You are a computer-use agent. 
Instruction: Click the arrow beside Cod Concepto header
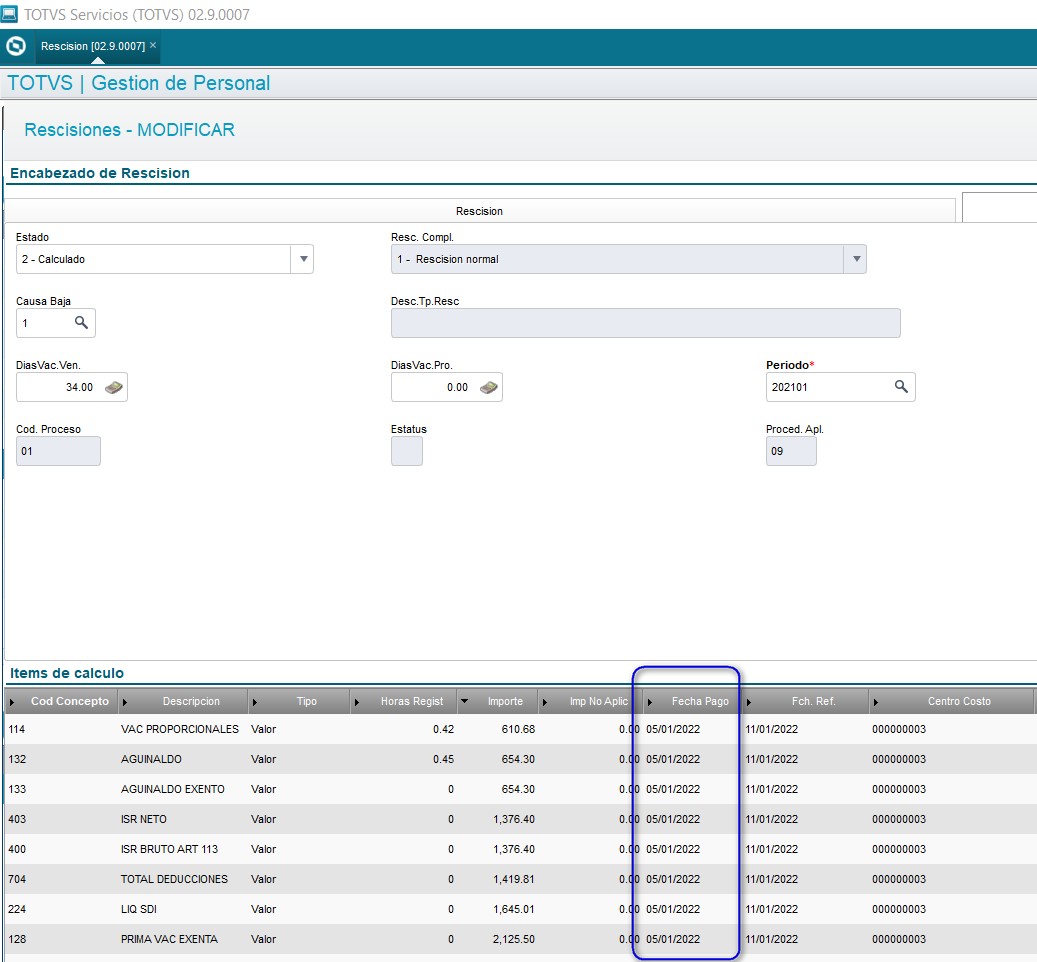tap(11, 701)
